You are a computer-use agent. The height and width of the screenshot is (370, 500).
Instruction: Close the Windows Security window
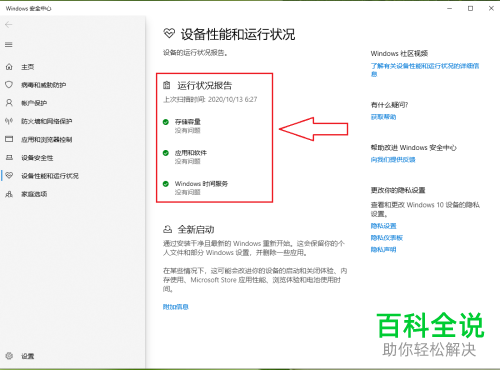coord(491,8)
